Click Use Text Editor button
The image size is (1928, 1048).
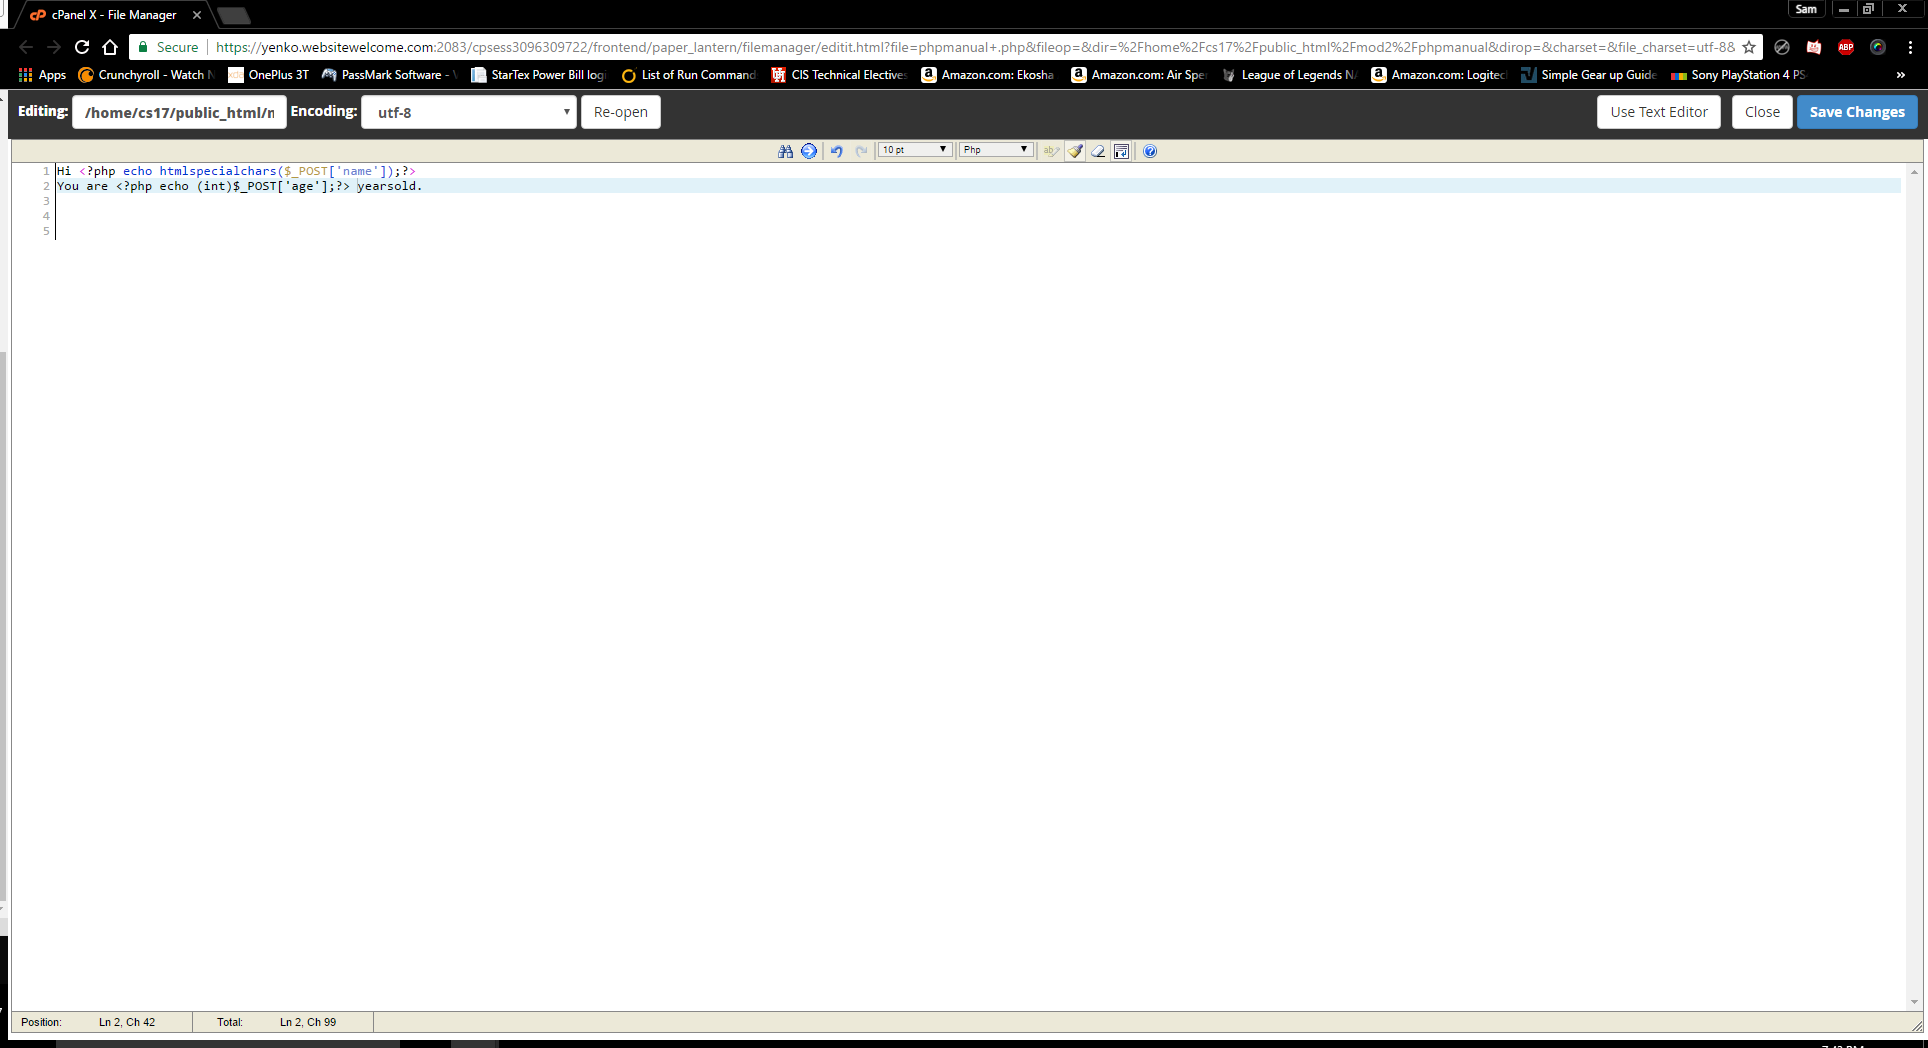tap(1659, 112)
